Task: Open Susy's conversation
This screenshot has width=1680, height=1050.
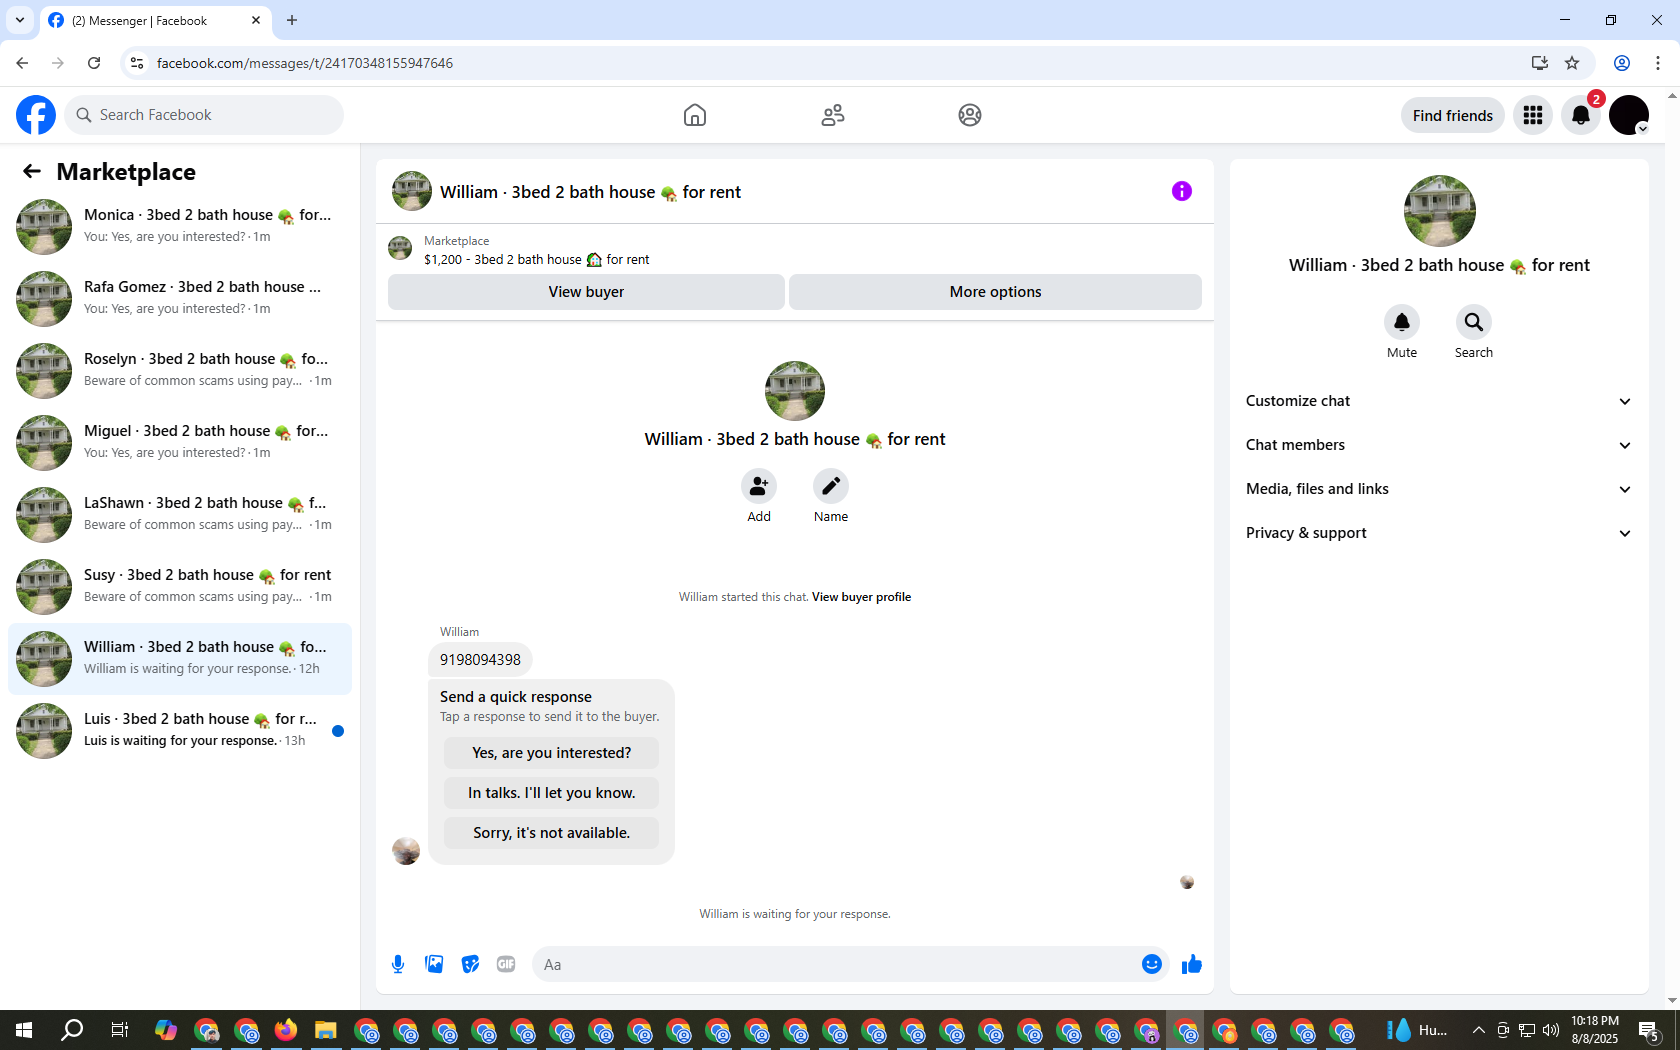Action: coord(180,586)
